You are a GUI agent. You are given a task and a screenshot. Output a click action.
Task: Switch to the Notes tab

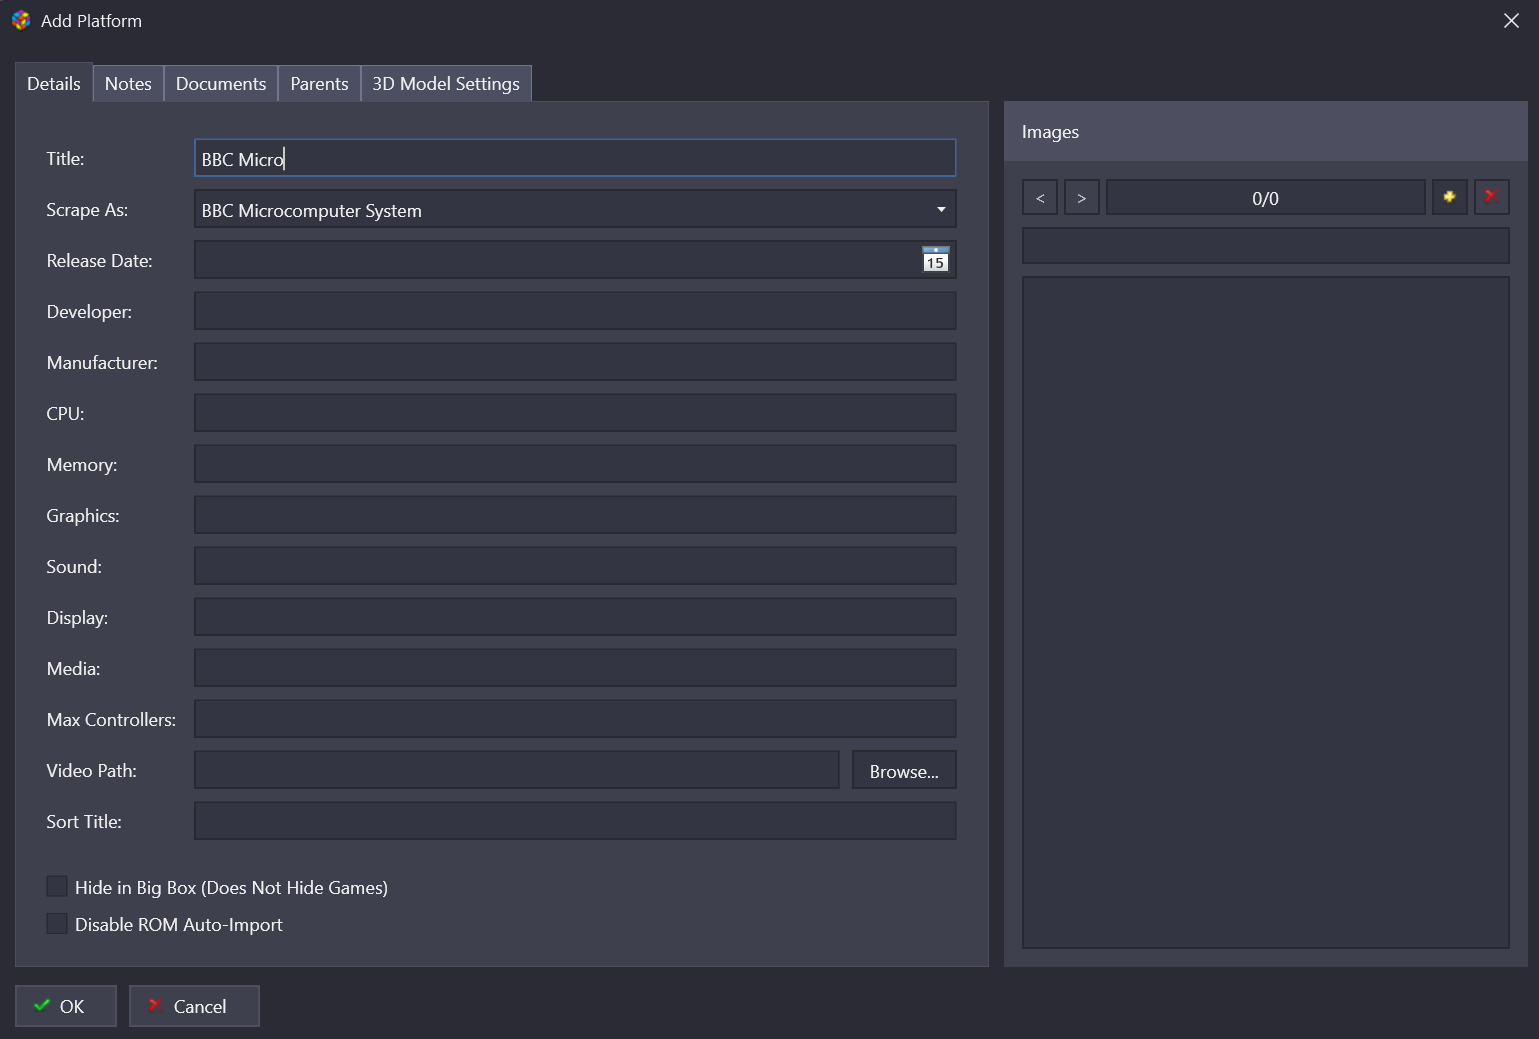pos(128,84)
